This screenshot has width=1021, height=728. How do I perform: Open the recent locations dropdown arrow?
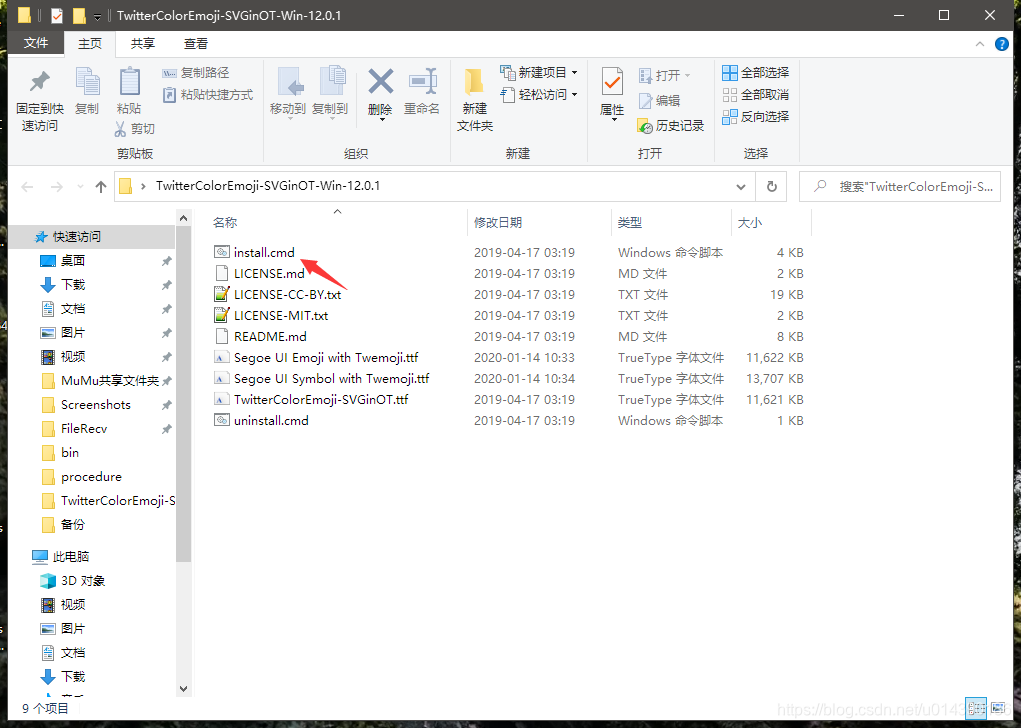(x=80, y=187)
